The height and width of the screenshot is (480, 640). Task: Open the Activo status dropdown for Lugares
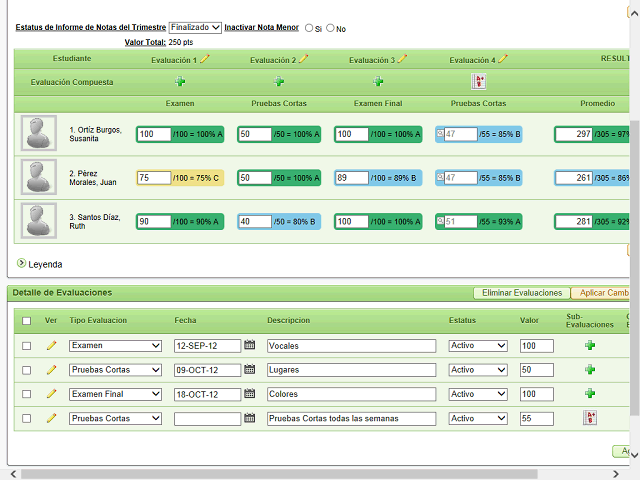[x=477, y=370]
